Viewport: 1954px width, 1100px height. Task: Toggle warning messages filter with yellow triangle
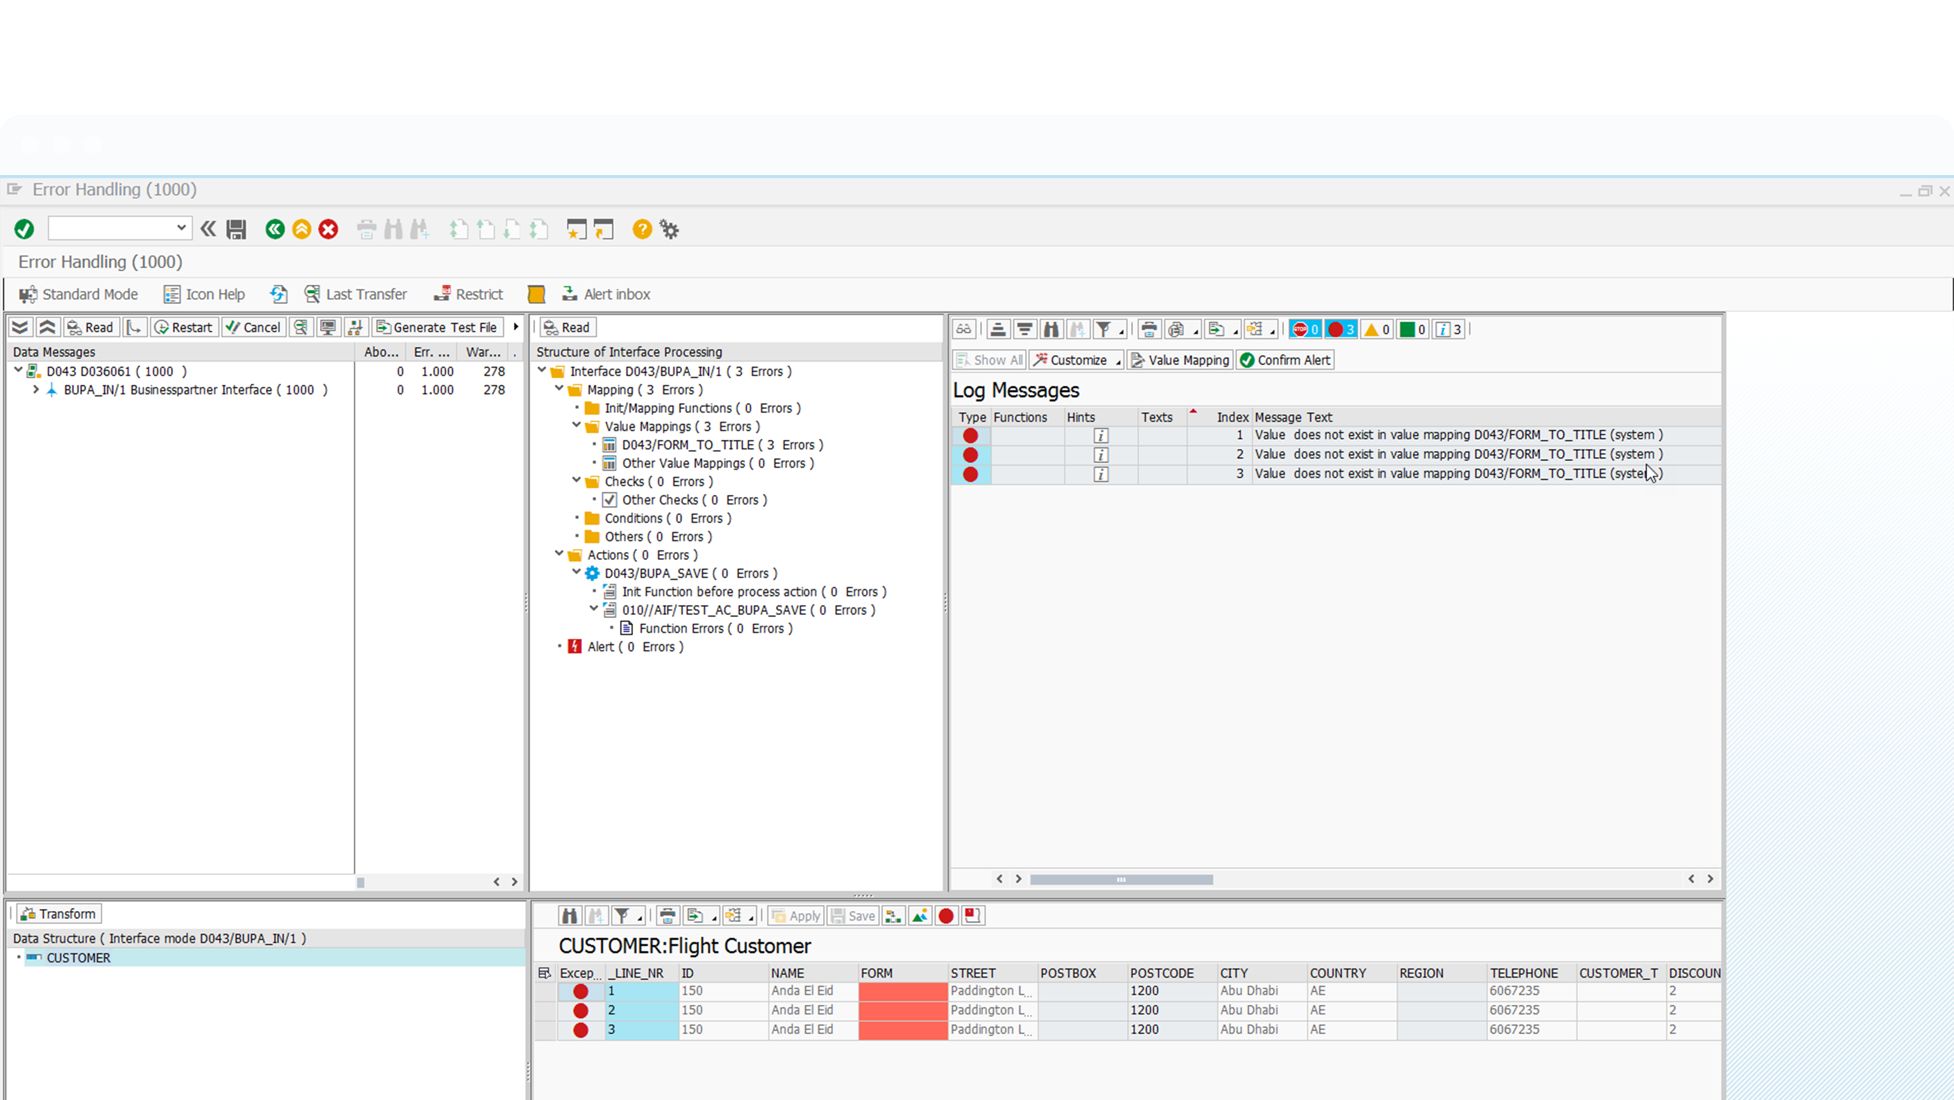(1377, 329)
